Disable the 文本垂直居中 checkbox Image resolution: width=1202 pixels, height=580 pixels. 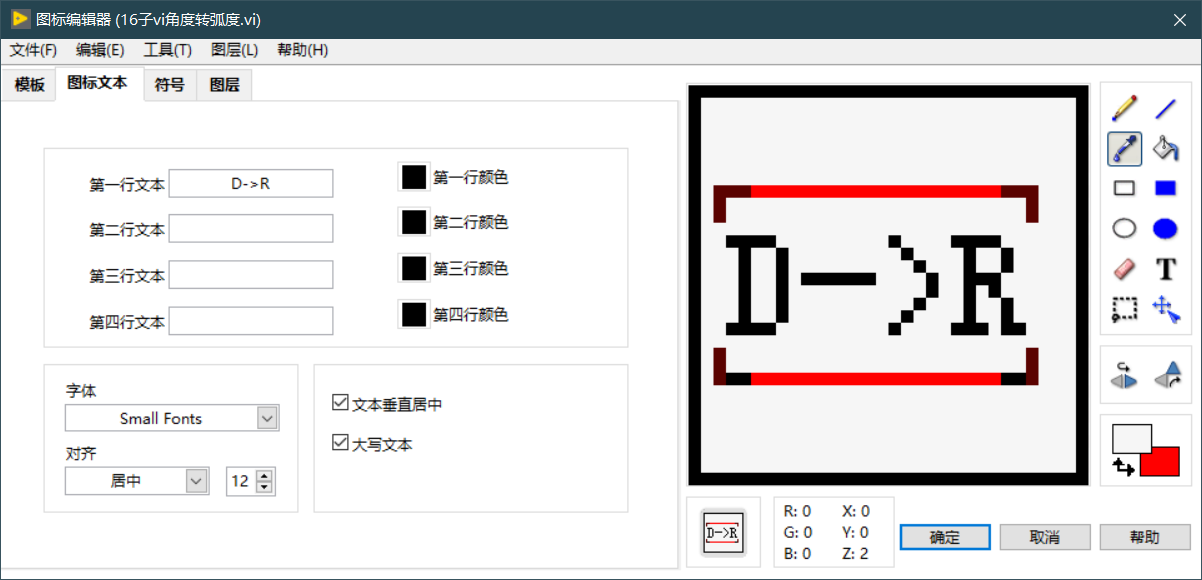tap(340, 403)
